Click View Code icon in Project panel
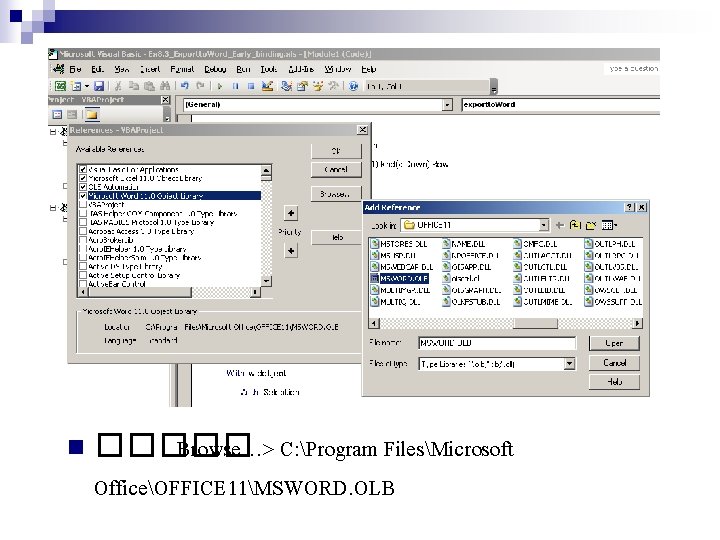This screenshot has height=540, width=720. (57, 114)
